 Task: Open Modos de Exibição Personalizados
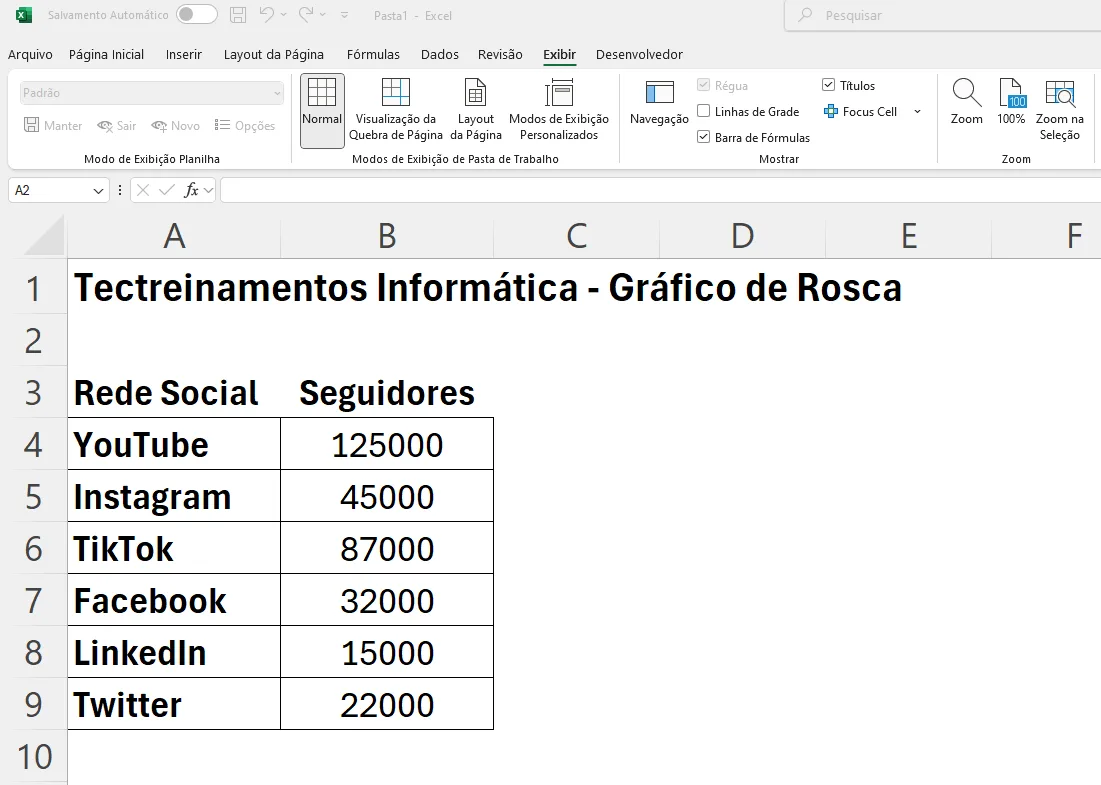tap(559, 110)
